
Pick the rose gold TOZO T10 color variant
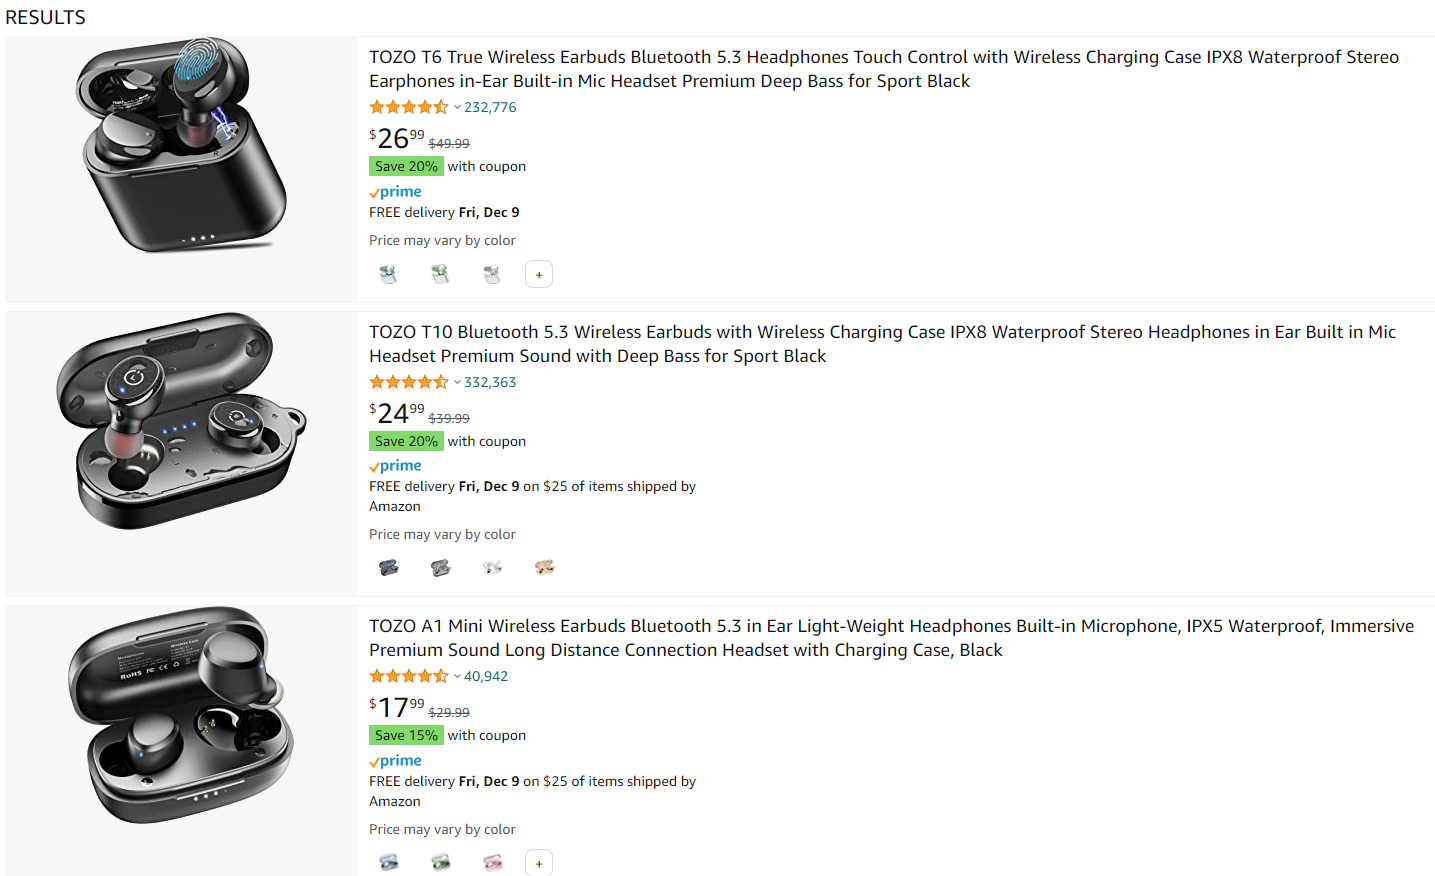point(544,568)
